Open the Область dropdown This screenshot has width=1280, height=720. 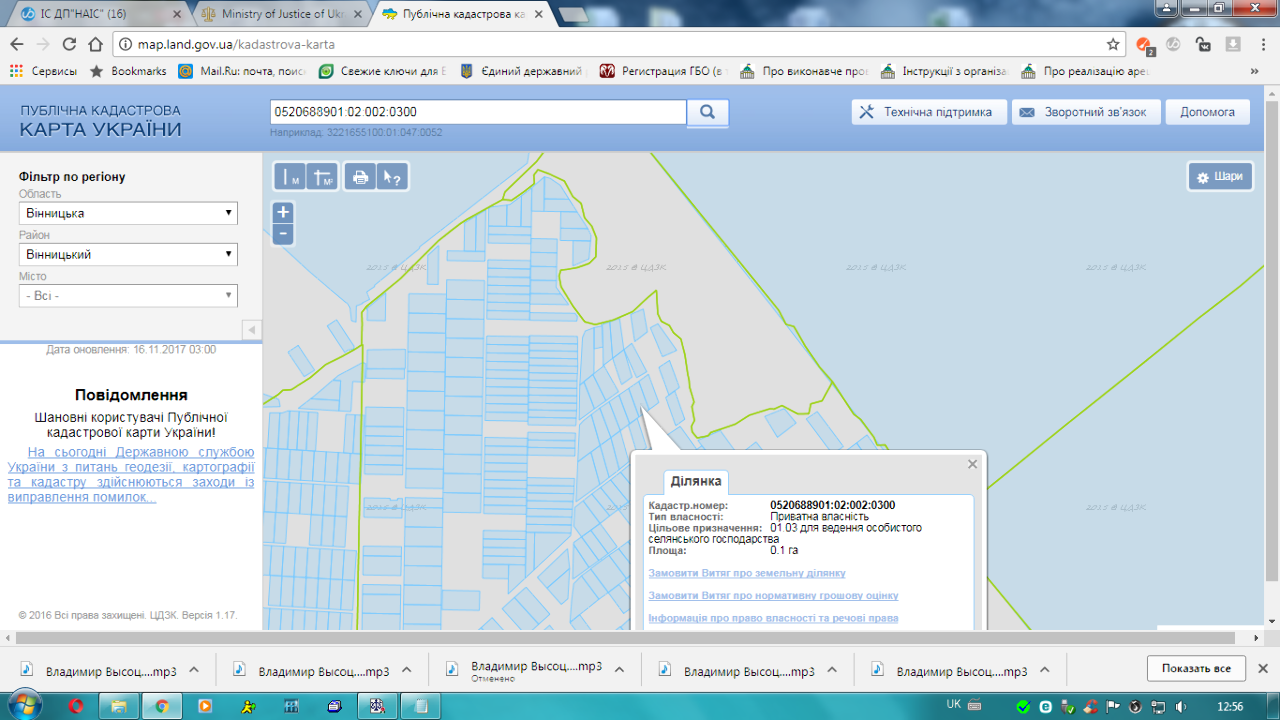(x=128, y=213)
